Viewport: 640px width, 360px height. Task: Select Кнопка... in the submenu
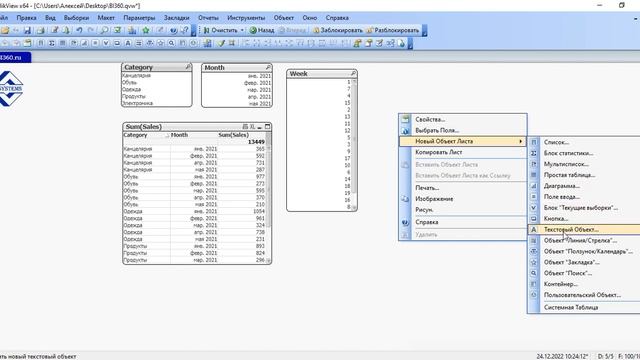[x=584, y=219]
